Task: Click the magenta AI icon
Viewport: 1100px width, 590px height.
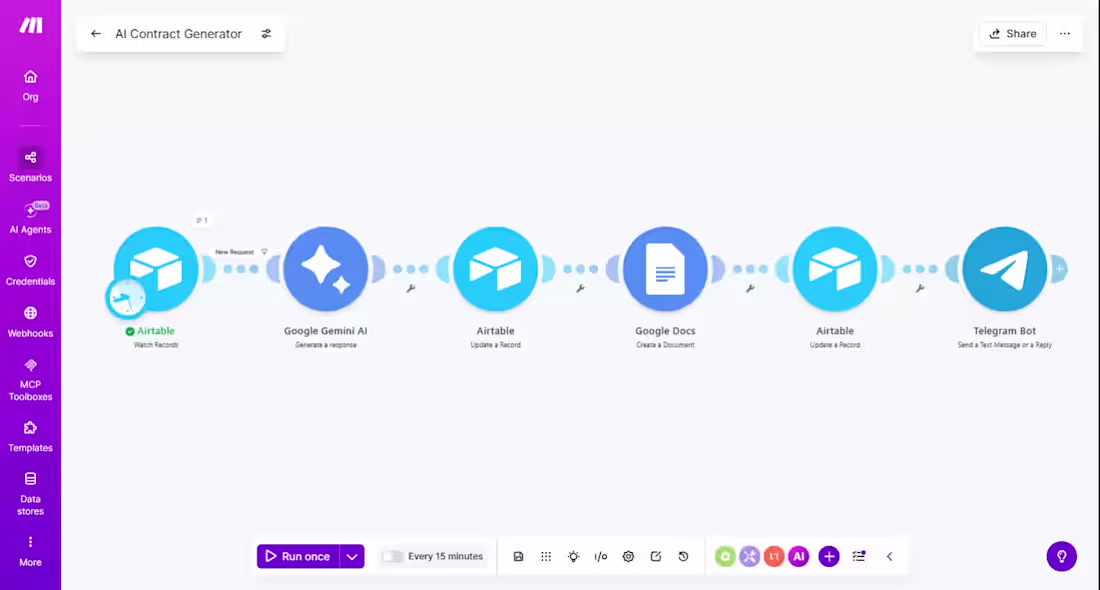Action: pyautogui.click(x=798, y=556)
